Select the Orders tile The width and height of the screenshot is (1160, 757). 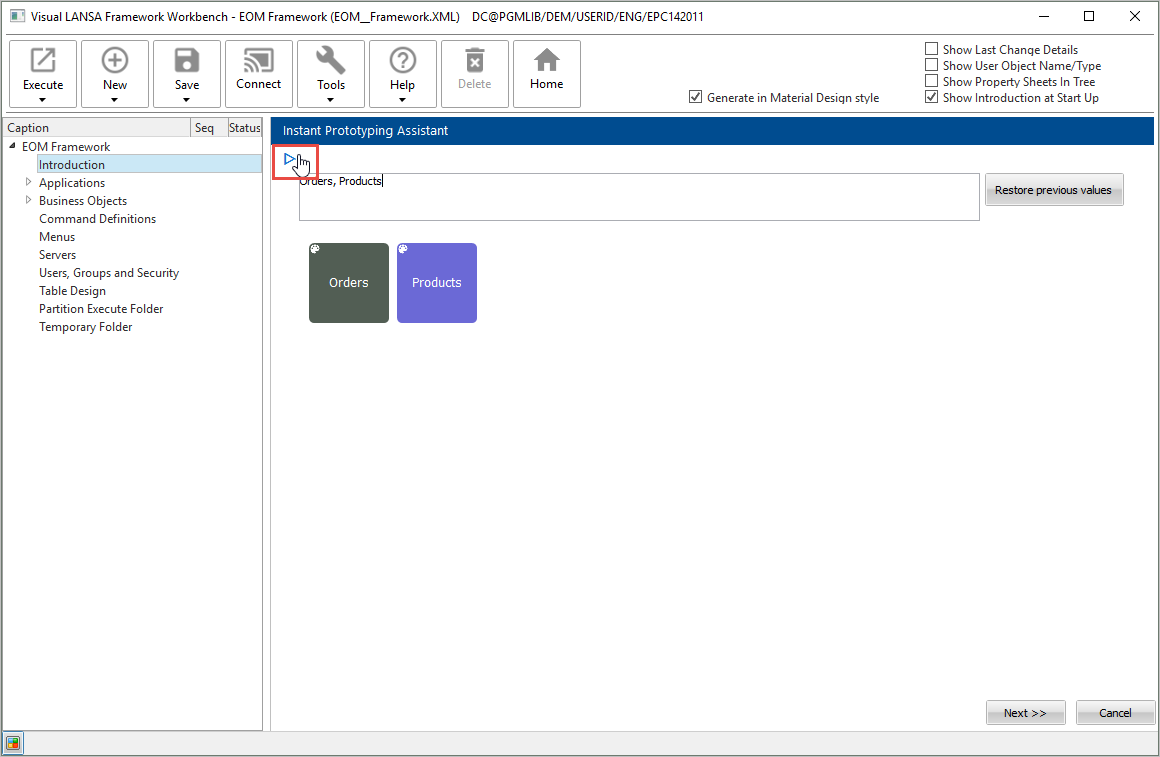coord(348,283)
